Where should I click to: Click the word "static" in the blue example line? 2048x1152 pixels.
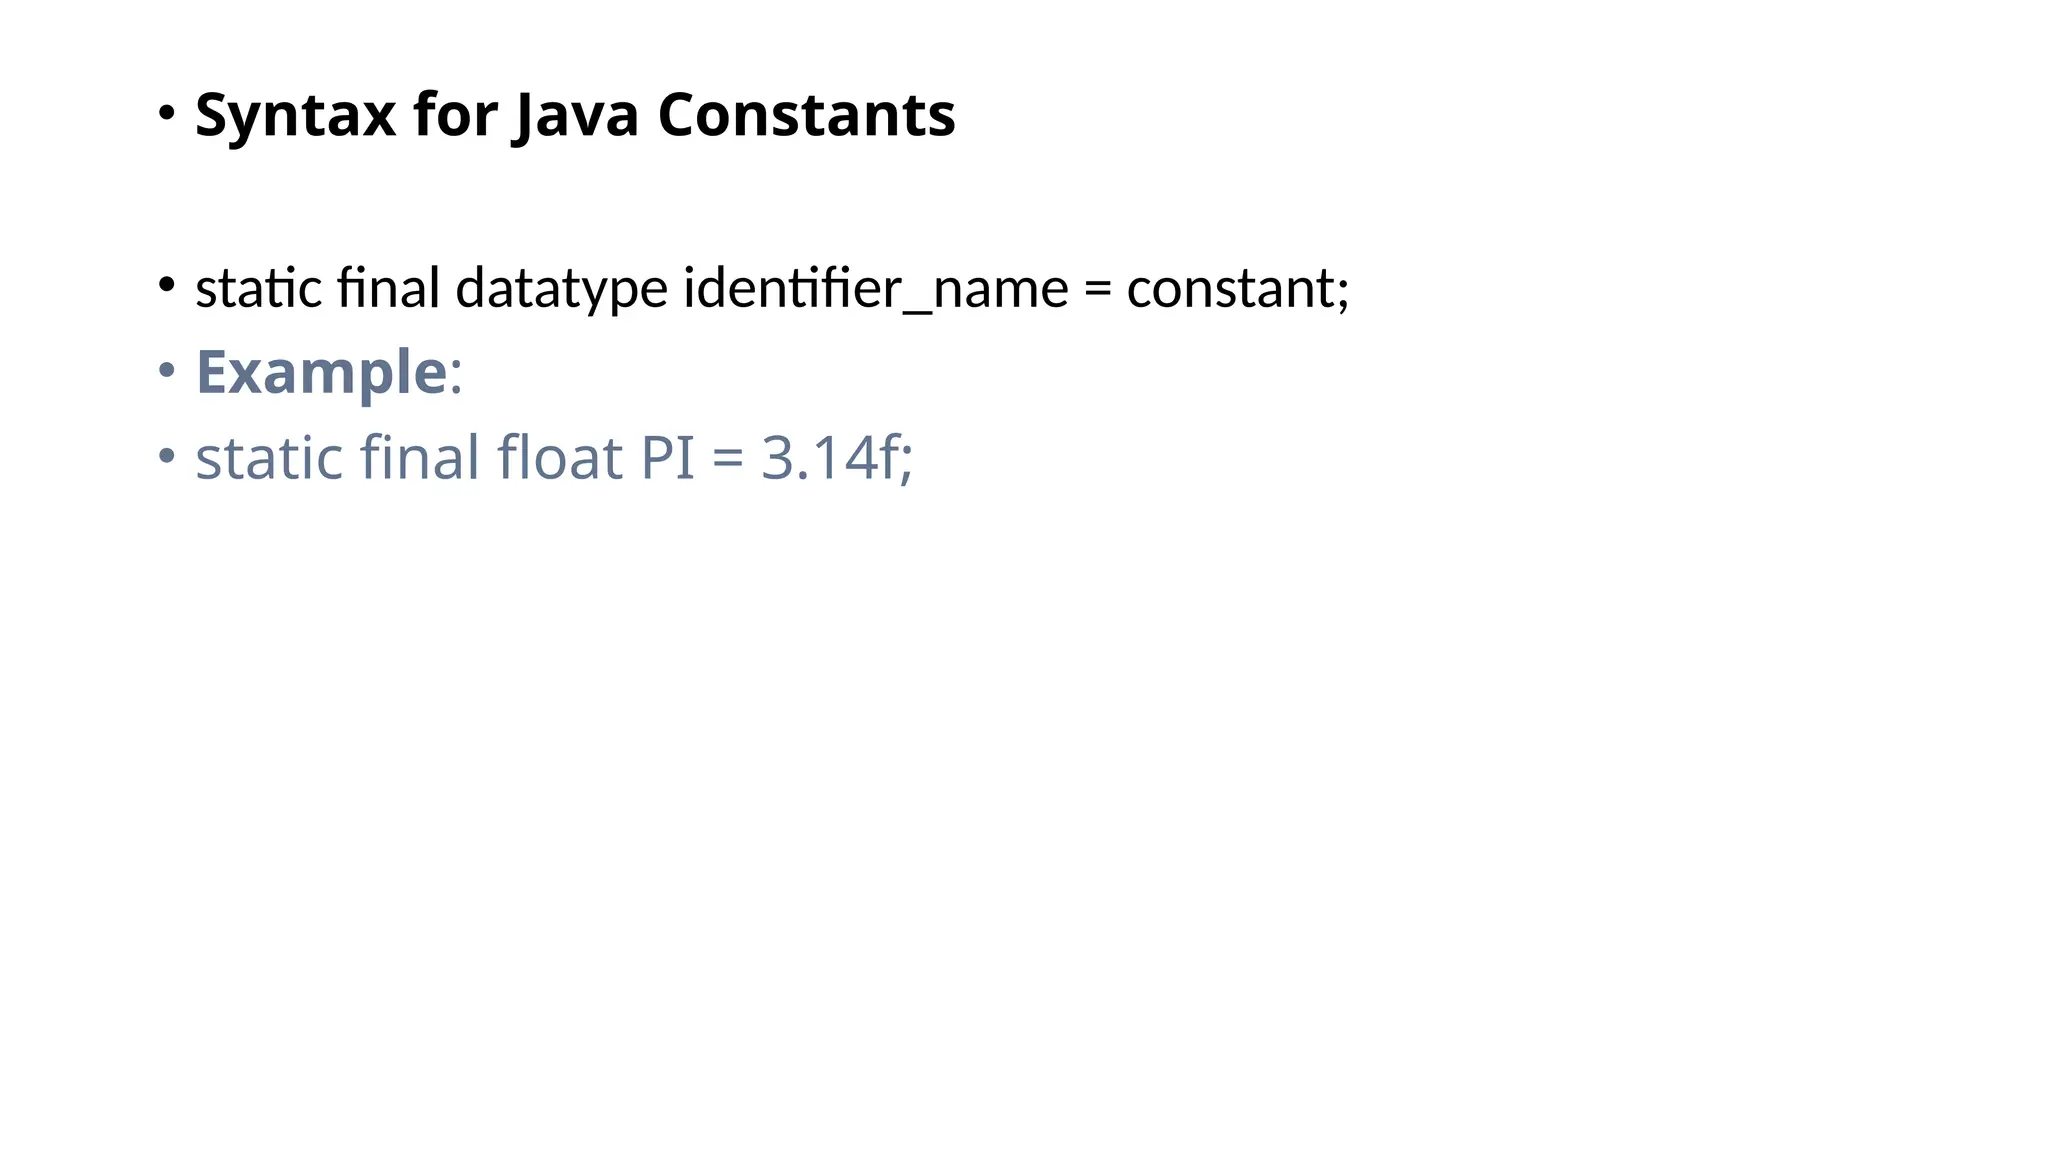point(269,457)
